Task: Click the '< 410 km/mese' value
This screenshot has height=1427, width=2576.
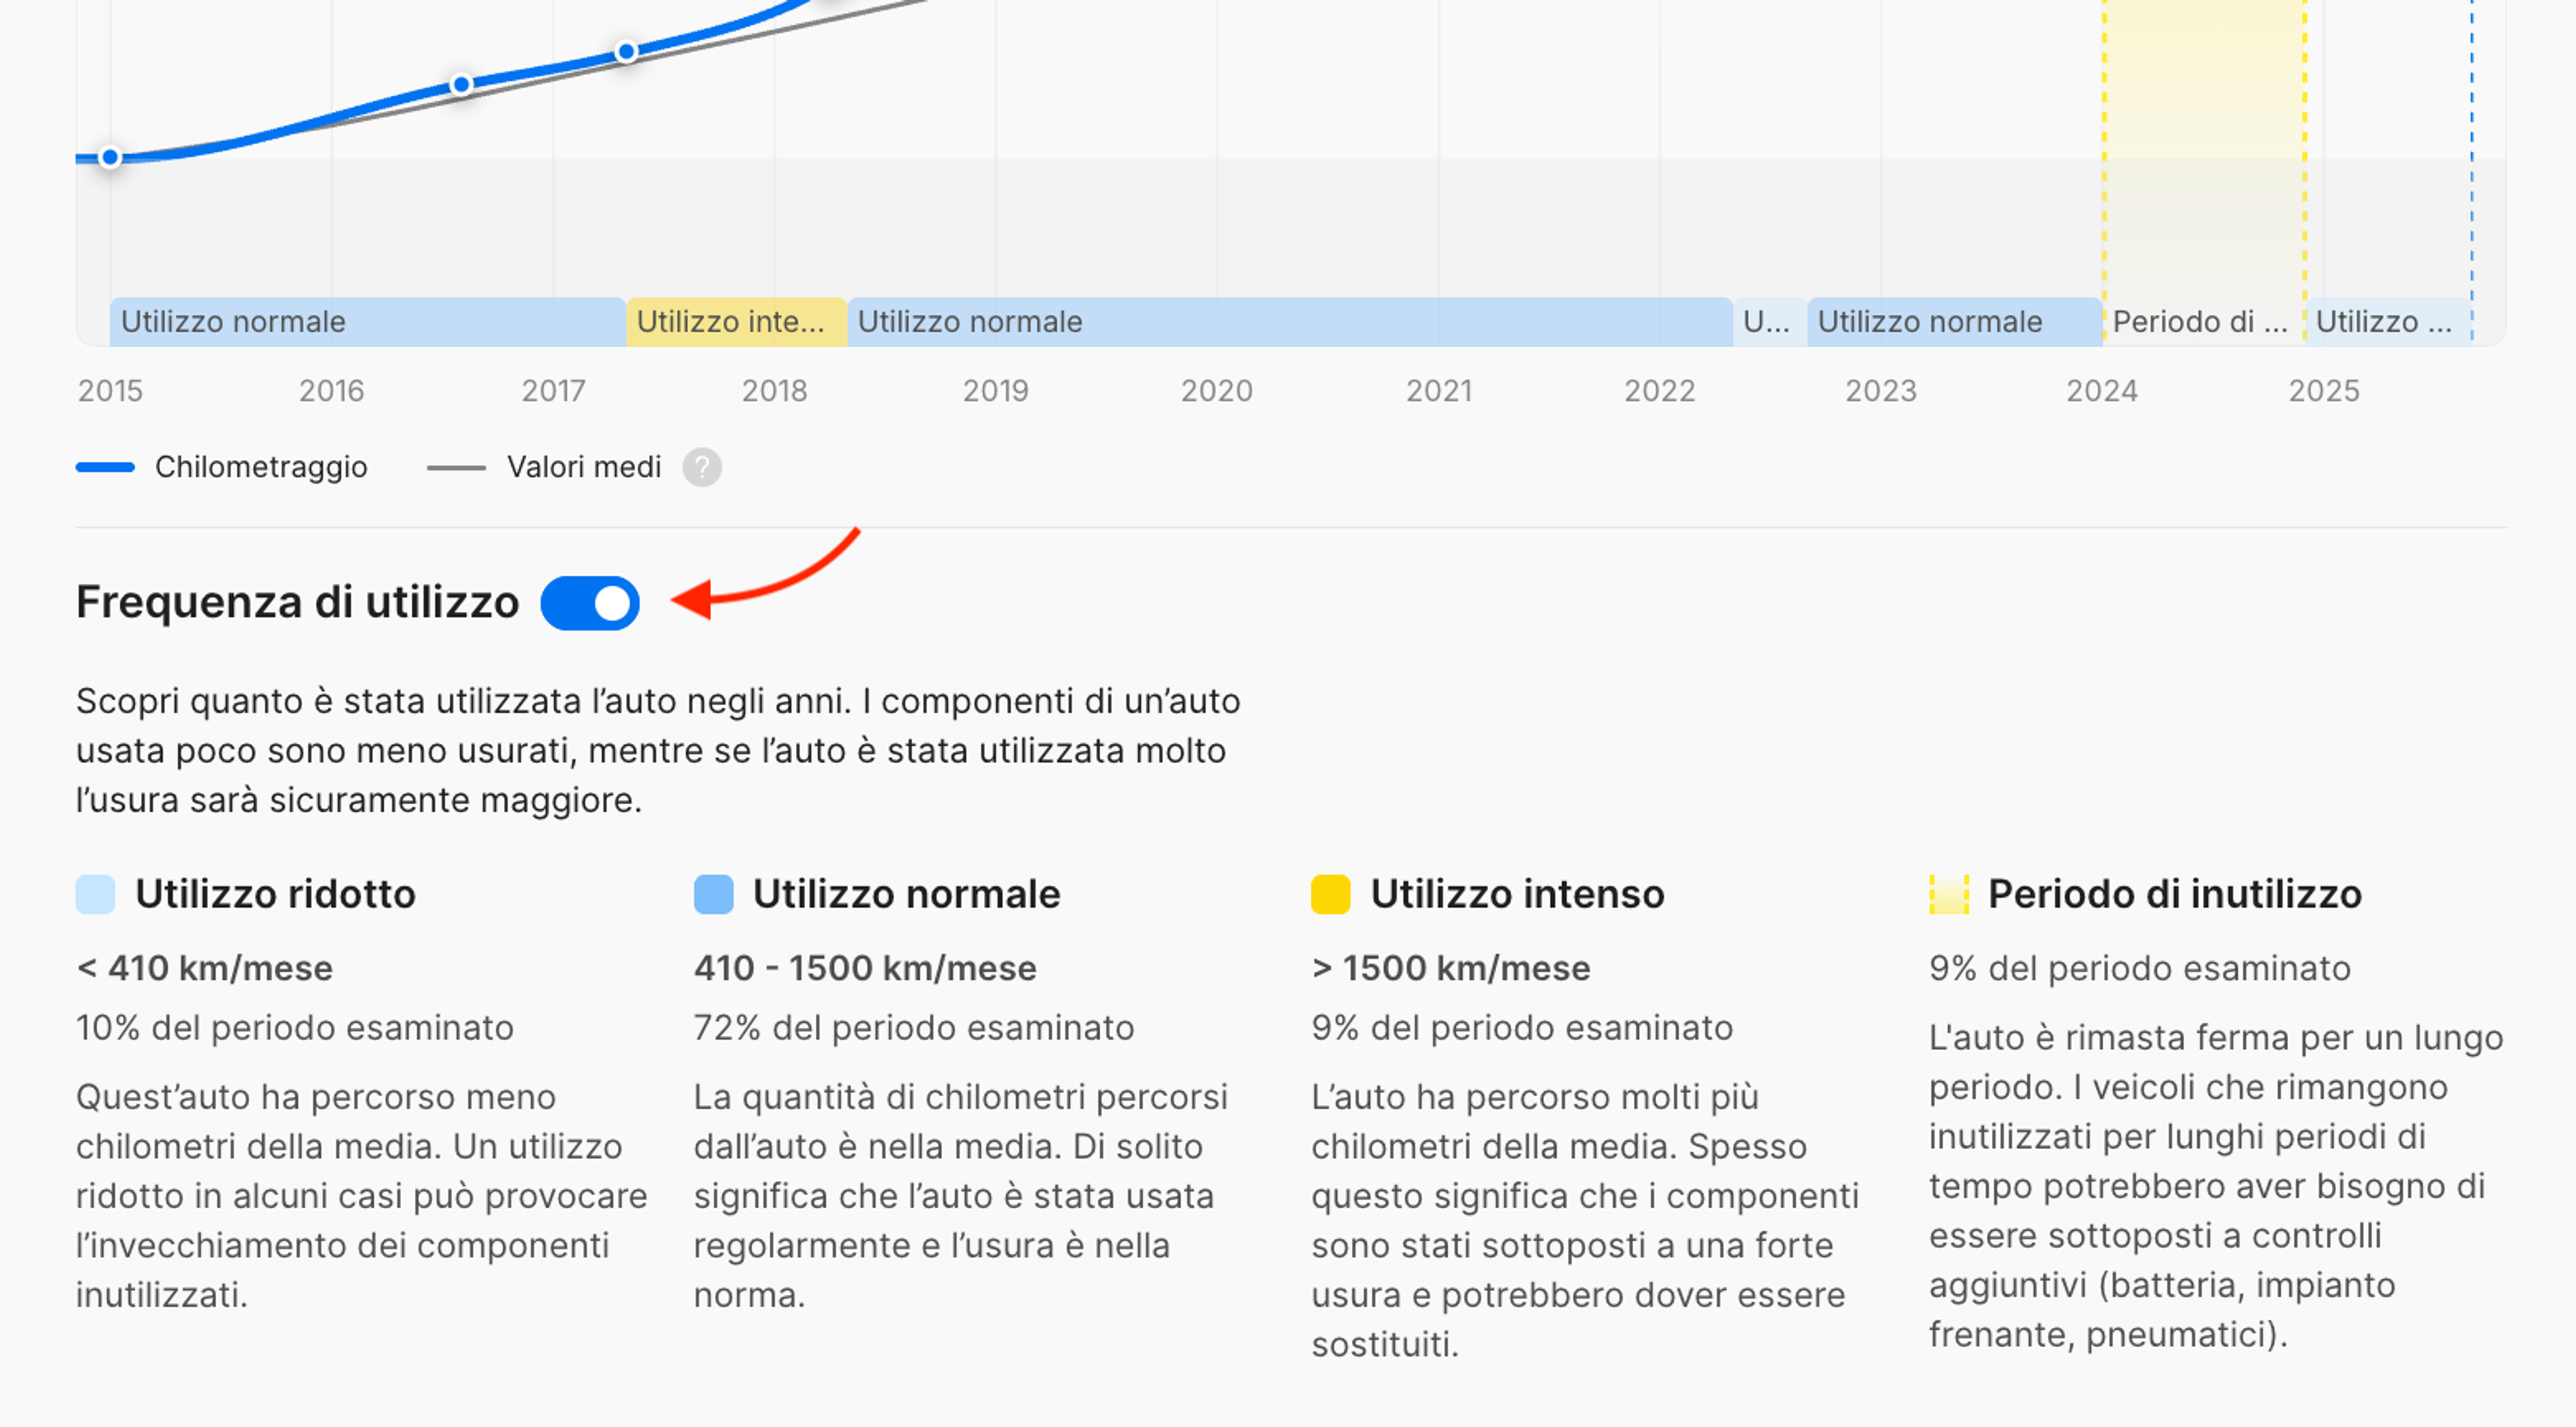Action: 205,968
